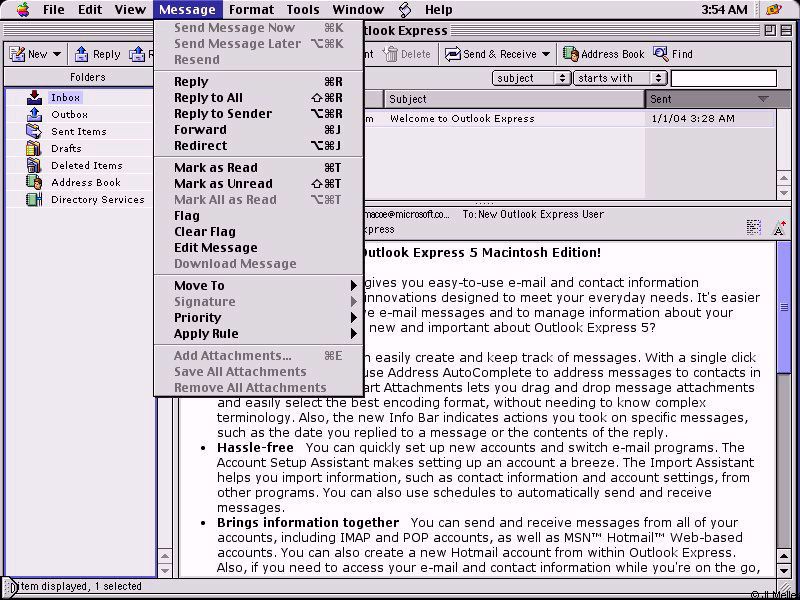Select the 'Welcome to Outlook Express' message row
Screen dimensions: 800x600
569,118
